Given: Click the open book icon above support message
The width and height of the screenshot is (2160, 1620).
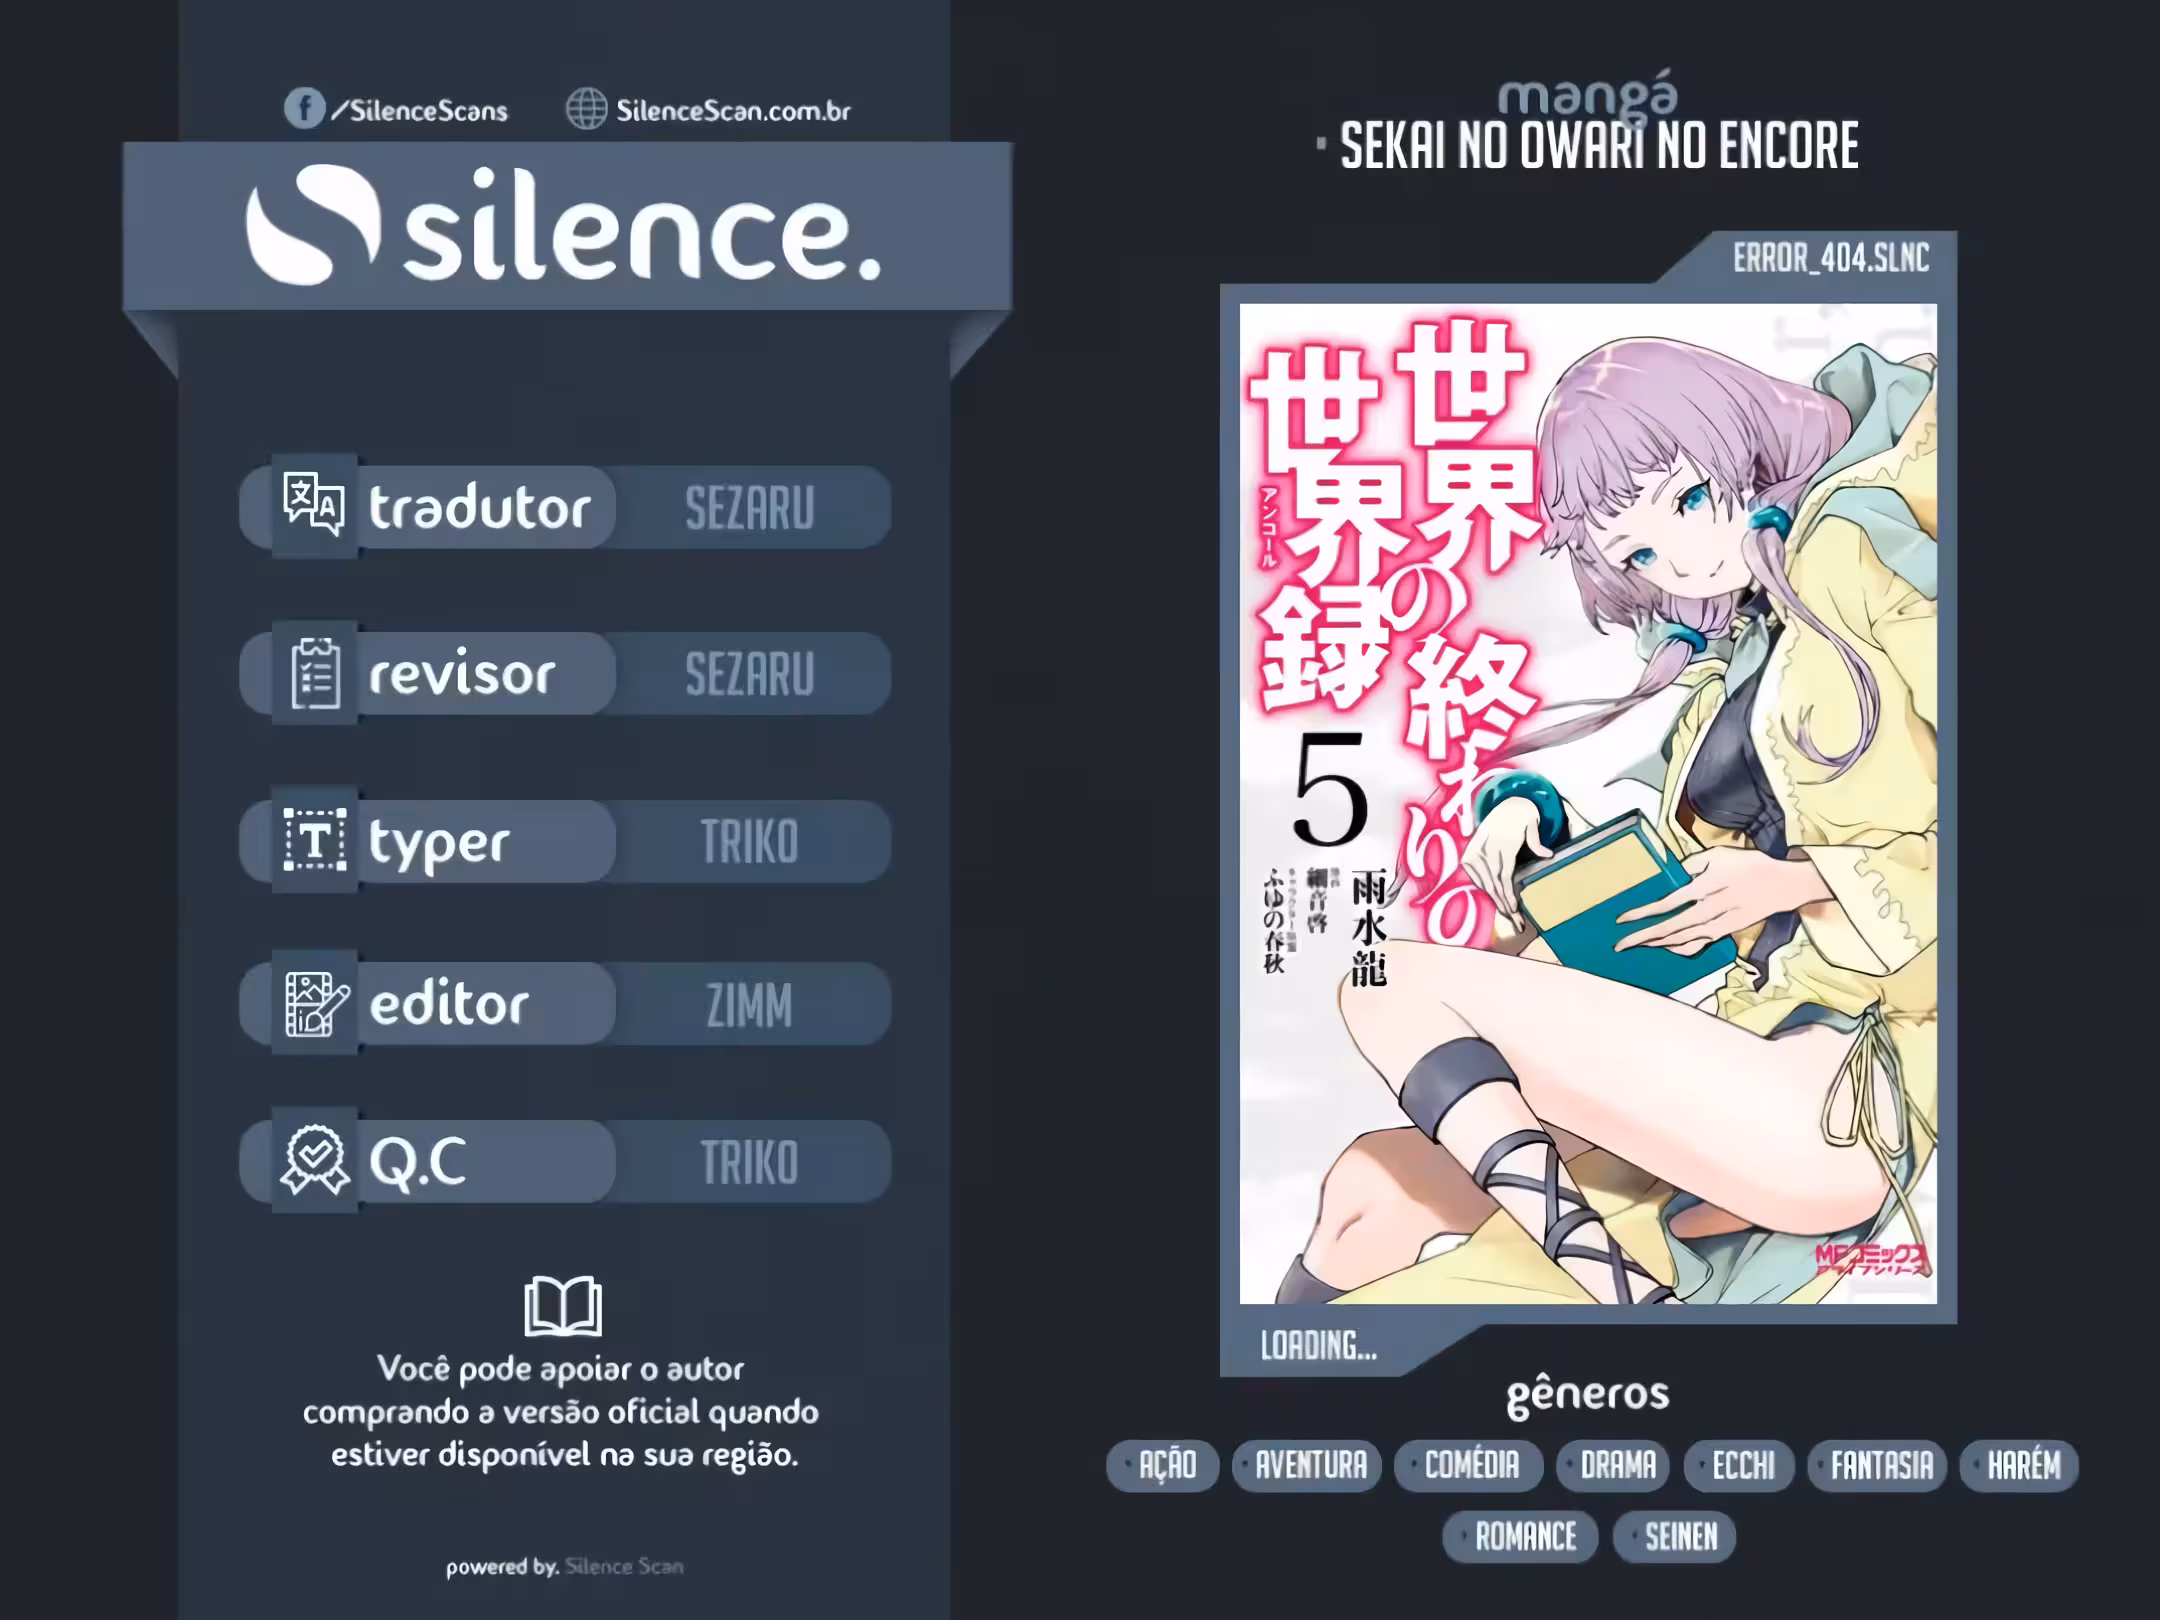Looking at the screenshot, I should (x=563, y=1306).
